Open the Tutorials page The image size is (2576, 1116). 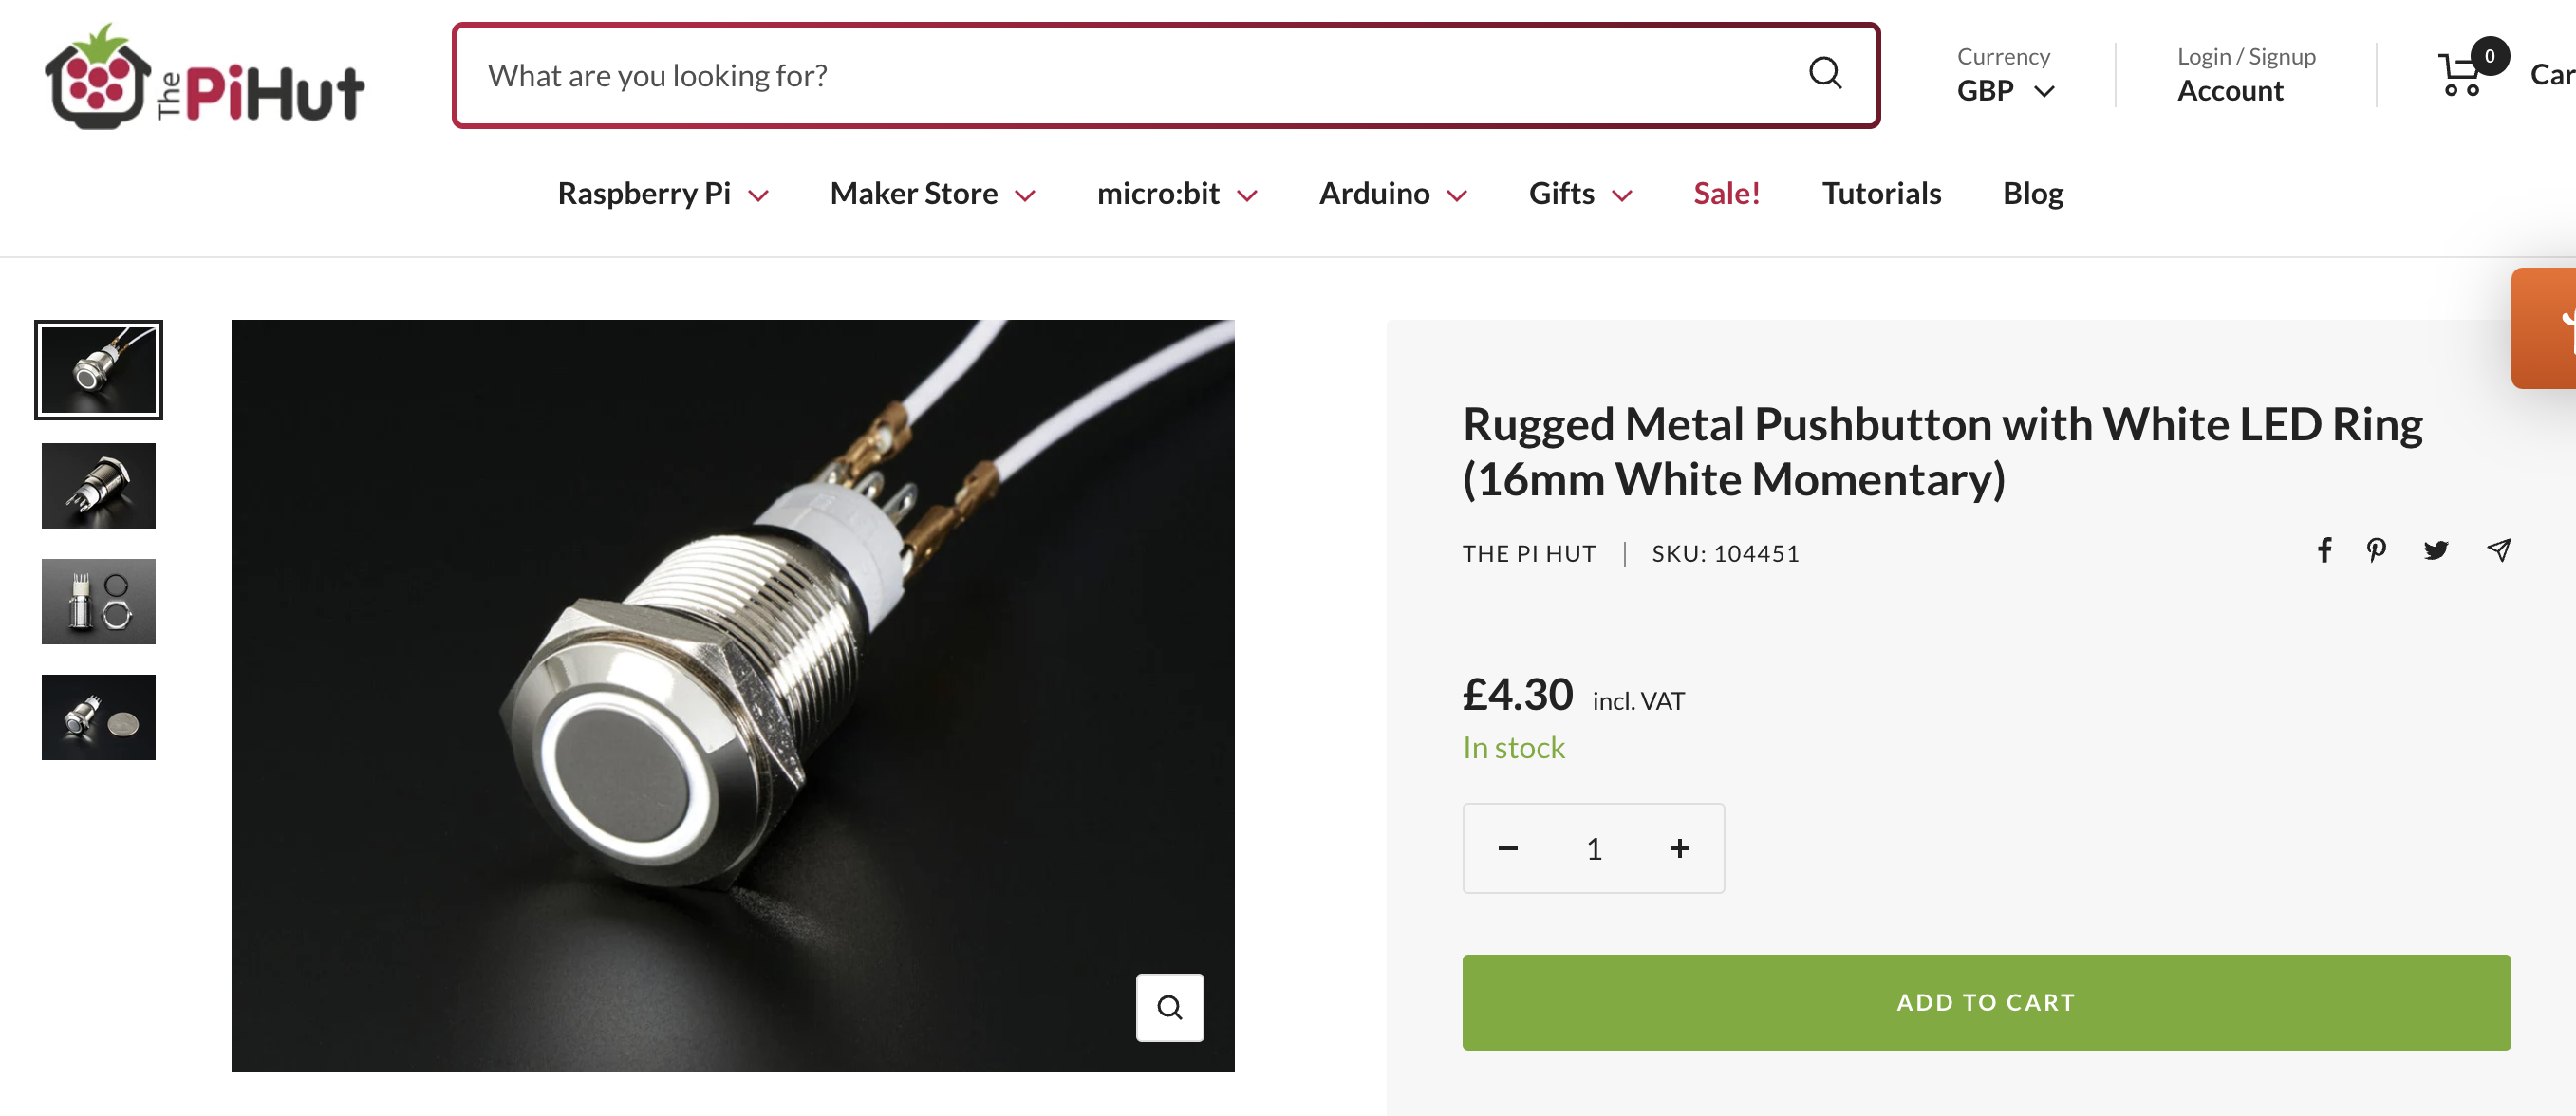(x=1881, y=194)
